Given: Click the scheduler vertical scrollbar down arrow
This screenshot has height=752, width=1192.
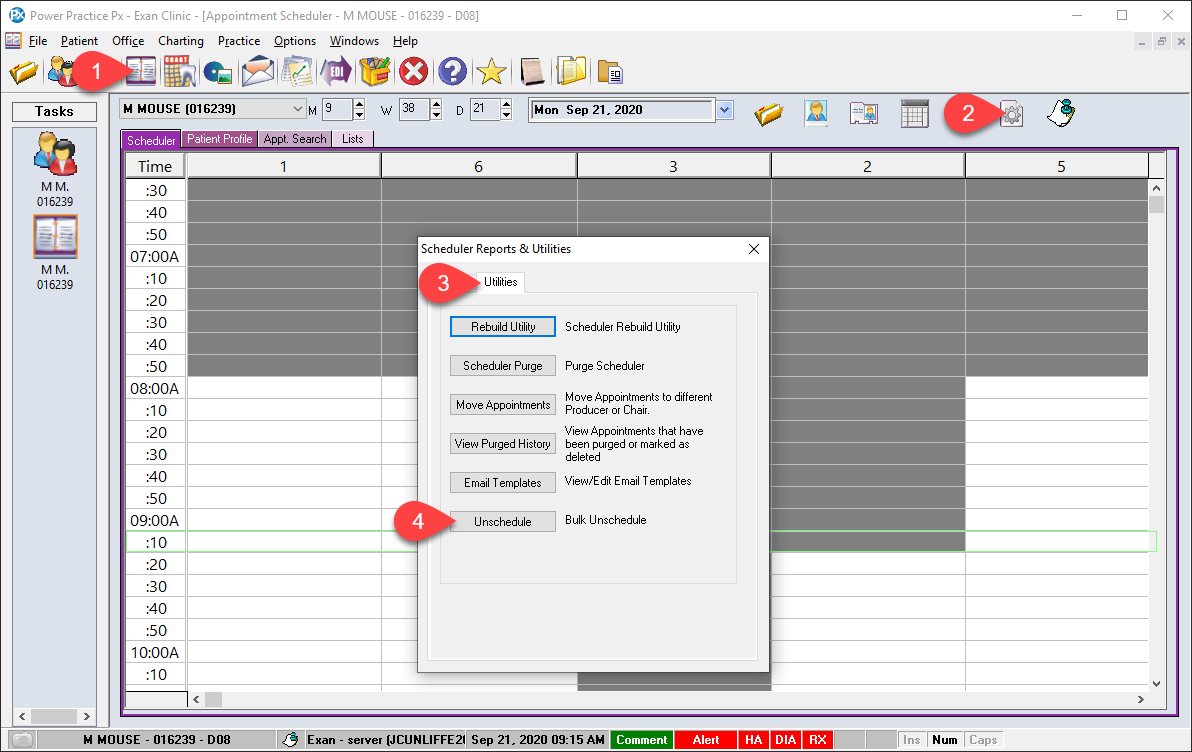Looking at the screenshot, I should (x=1156, y=684).
